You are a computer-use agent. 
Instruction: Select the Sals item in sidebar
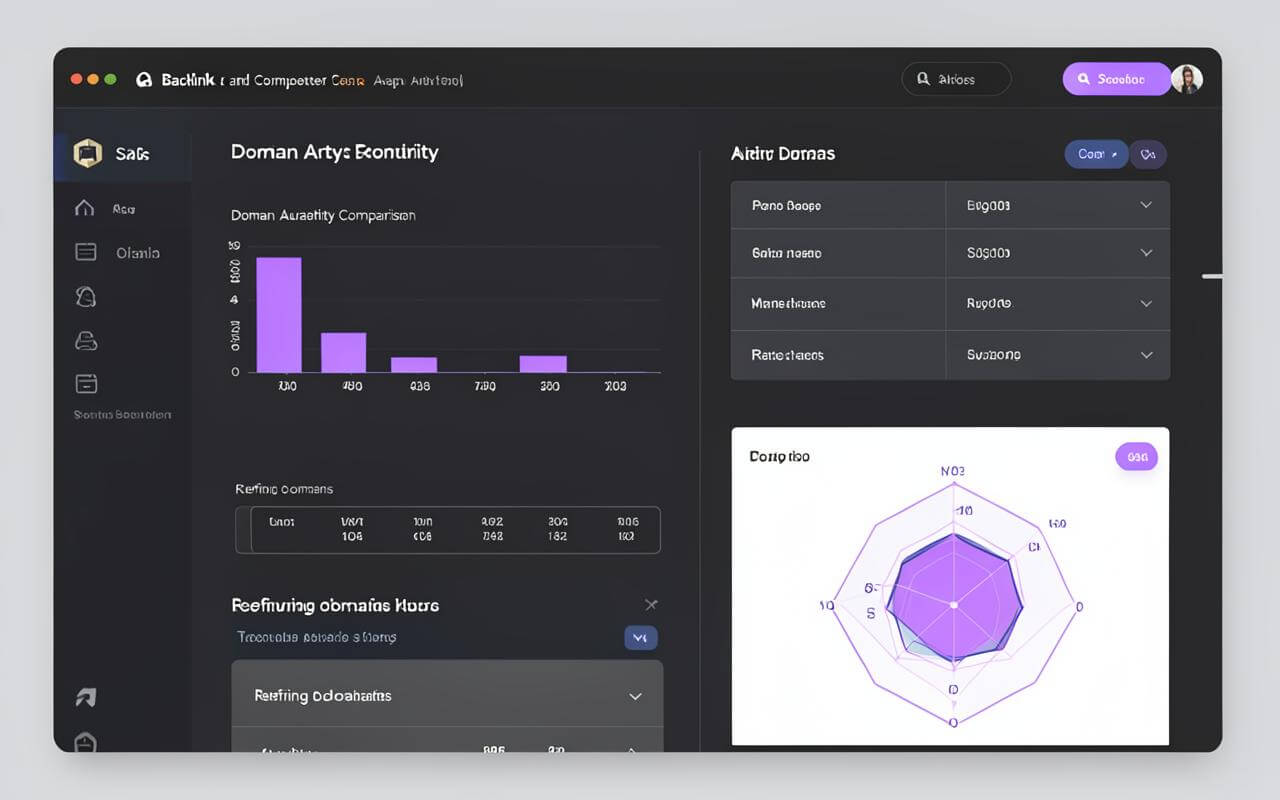point(122,154)
